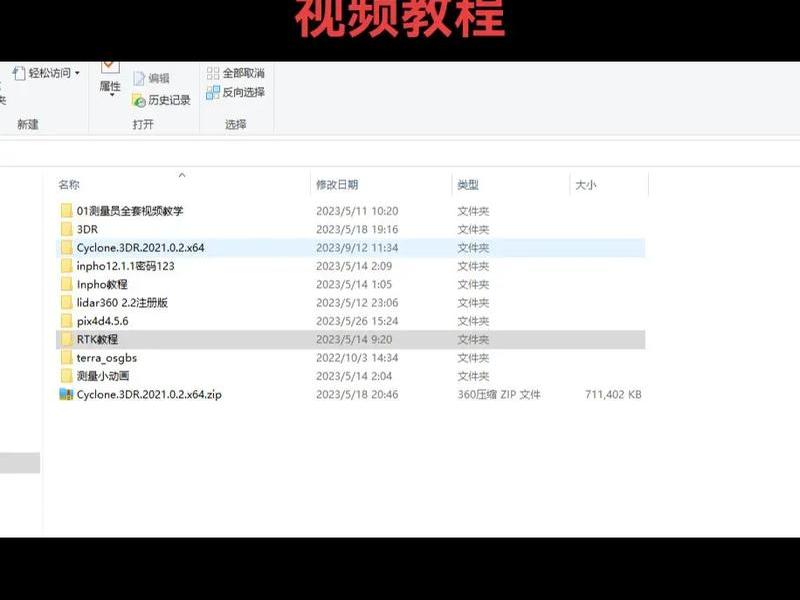Image resolution: width=800 pixels, height=600 pixels.
Task: Click folder icon of lidar360 2.2注册版
Action: click(x=66, y=303)
